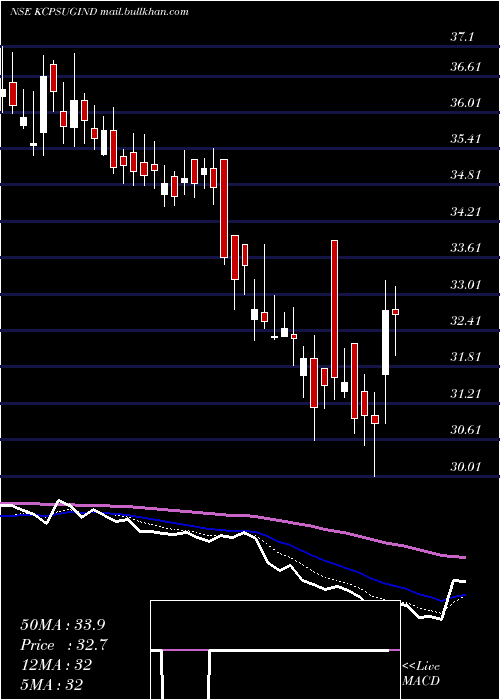Click the 'Price : 32.7' legend text
This screenshot has width=500, height=700.
pyautogui.click(x=64, y=645)
